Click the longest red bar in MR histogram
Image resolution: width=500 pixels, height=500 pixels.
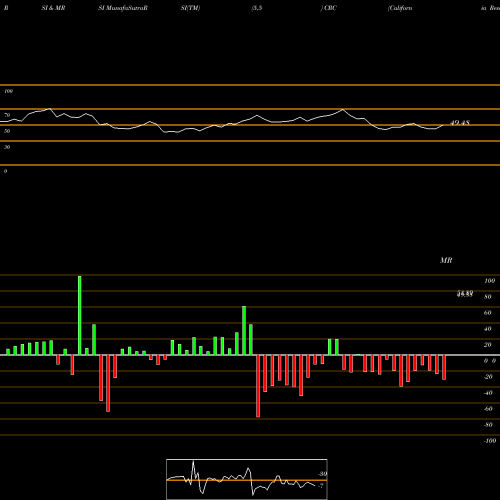pos(258,386)
